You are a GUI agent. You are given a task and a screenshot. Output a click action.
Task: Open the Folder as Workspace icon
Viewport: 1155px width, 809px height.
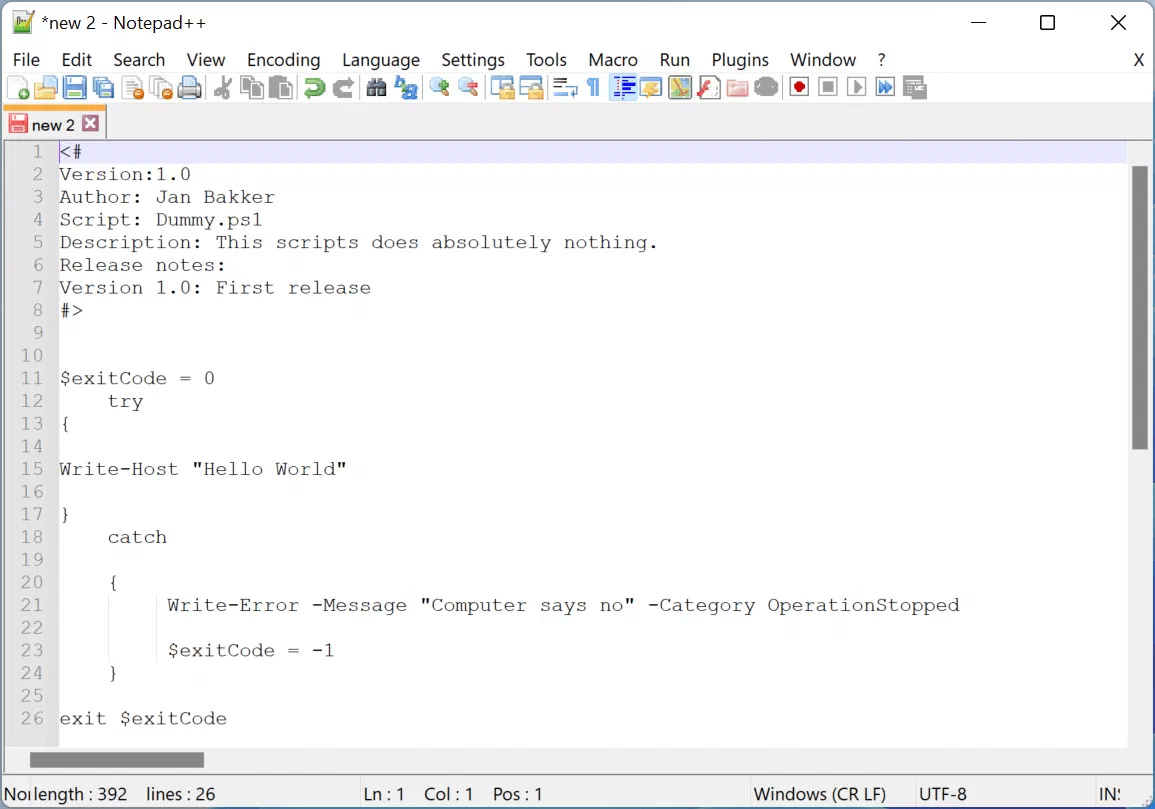[x=737, y=88]
